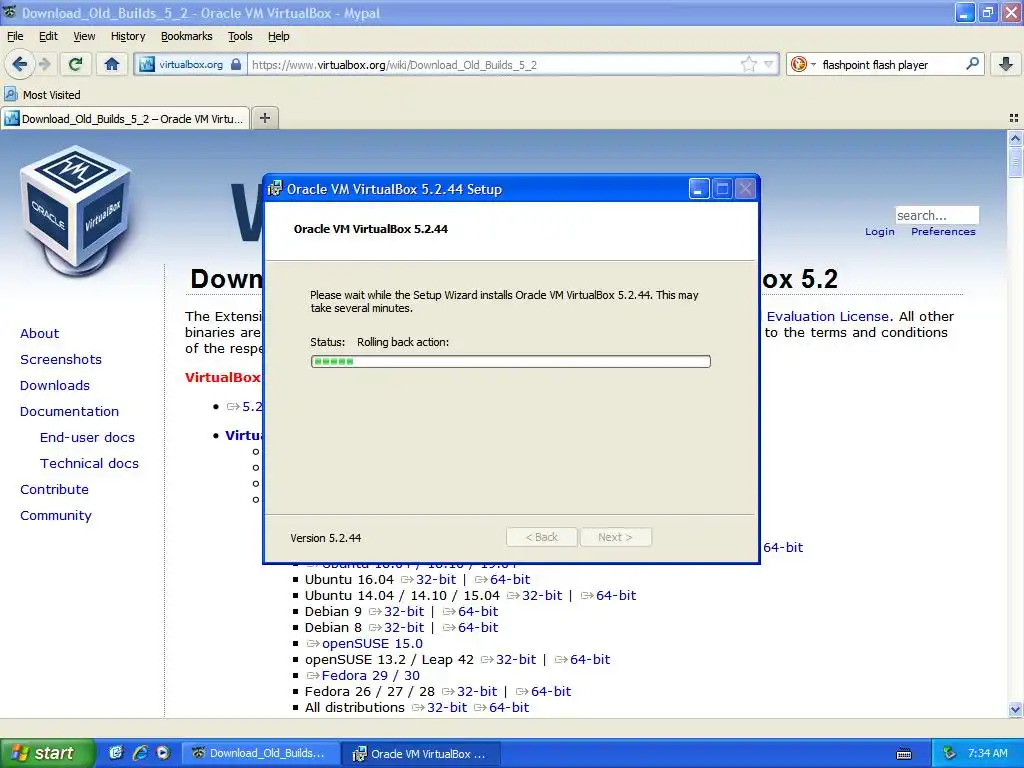This screenshot has height=768, width=1024.
Task: Open the File menu
Action: 15,36
